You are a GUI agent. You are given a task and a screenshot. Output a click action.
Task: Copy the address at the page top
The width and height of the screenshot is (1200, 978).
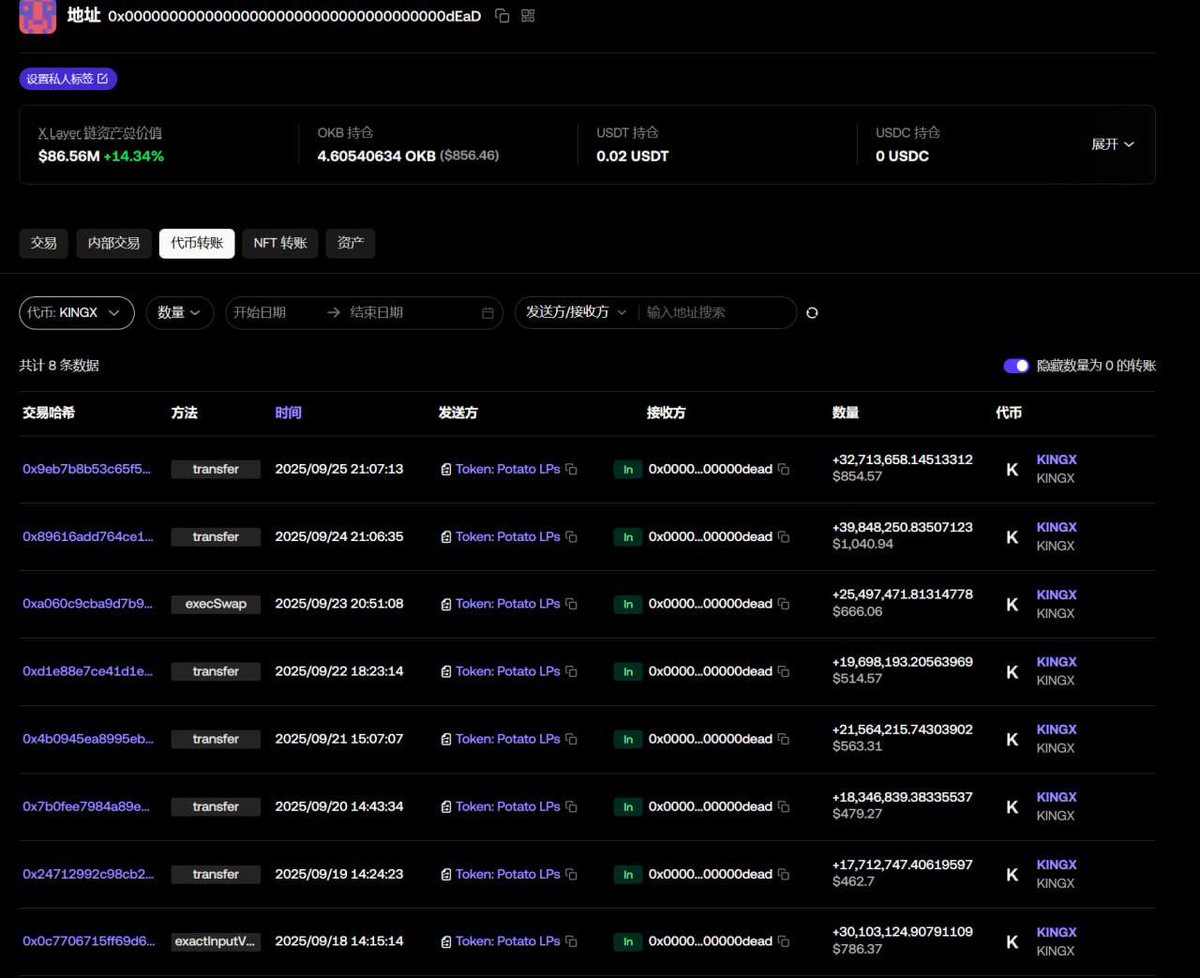[503, 16]
